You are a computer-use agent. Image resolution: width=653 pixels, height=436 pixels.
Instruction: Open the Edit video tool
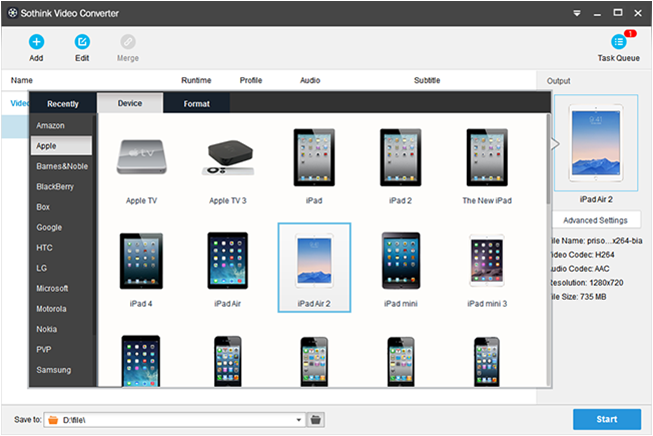82,42
